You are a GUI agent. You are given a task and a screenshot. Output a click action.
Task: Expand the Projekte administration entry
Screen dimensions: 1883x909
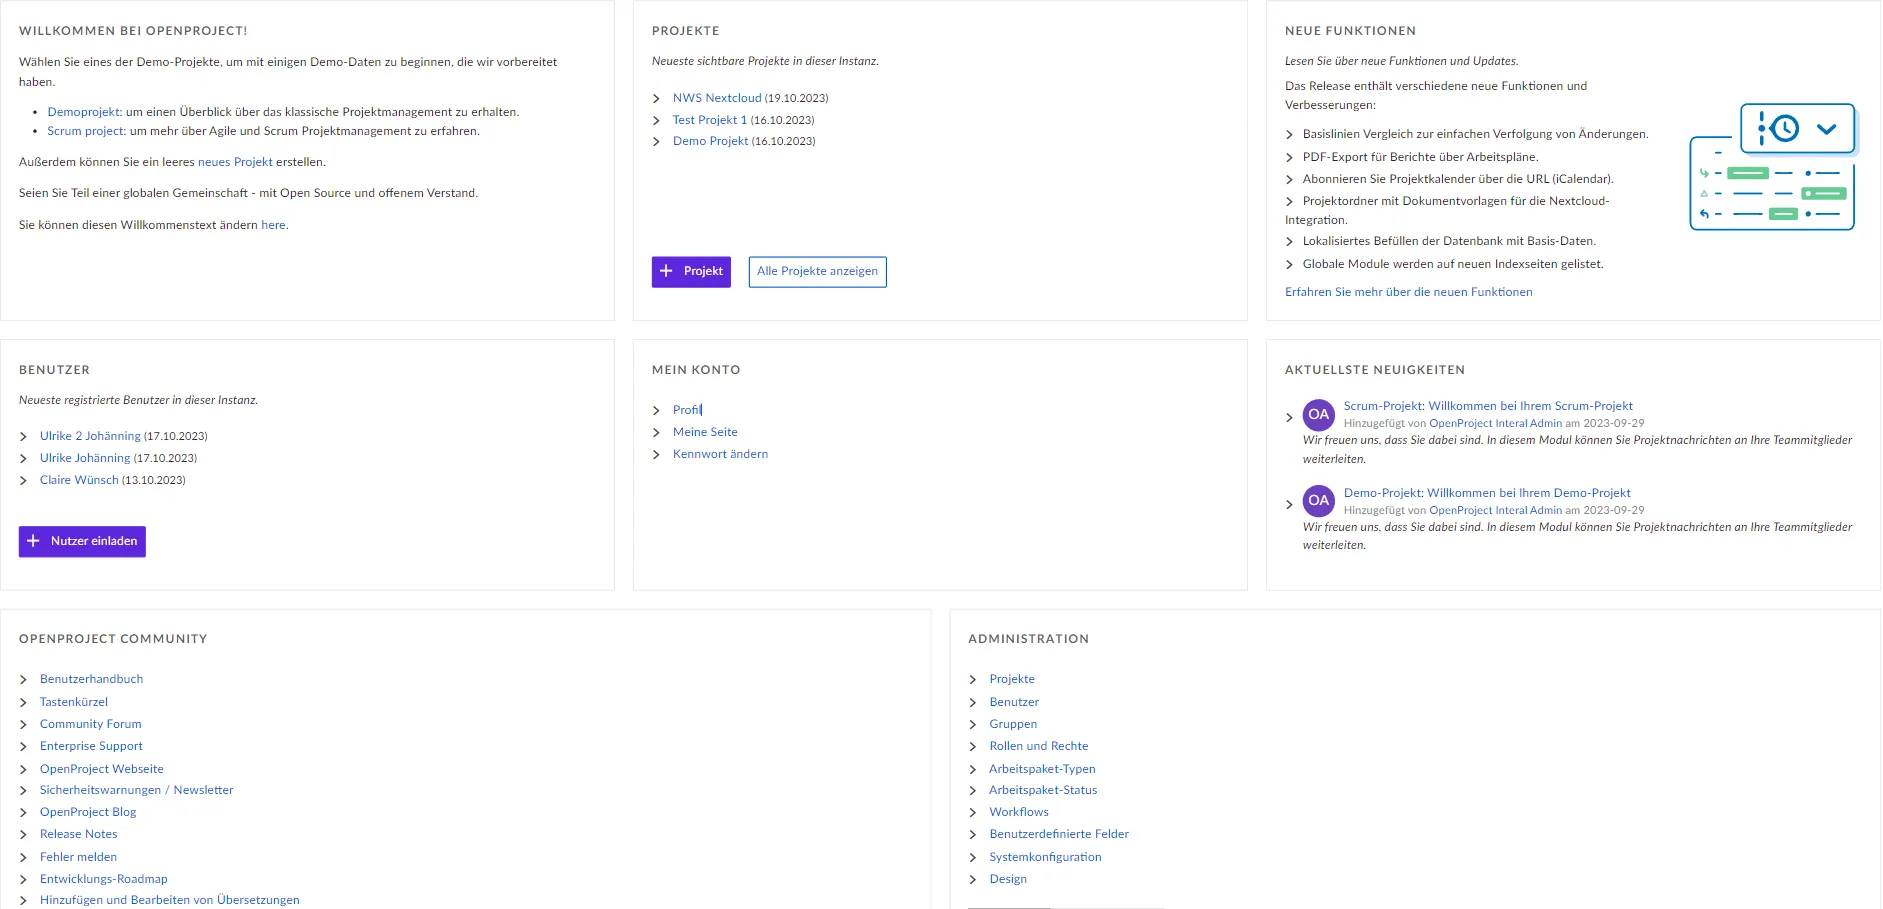973,679
